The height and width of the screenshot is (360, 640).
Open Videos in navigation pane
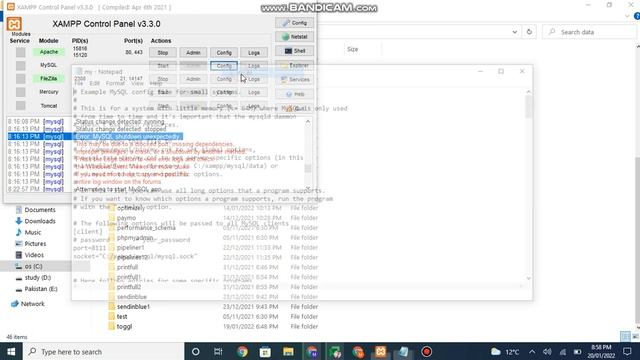tap(34, 255)
